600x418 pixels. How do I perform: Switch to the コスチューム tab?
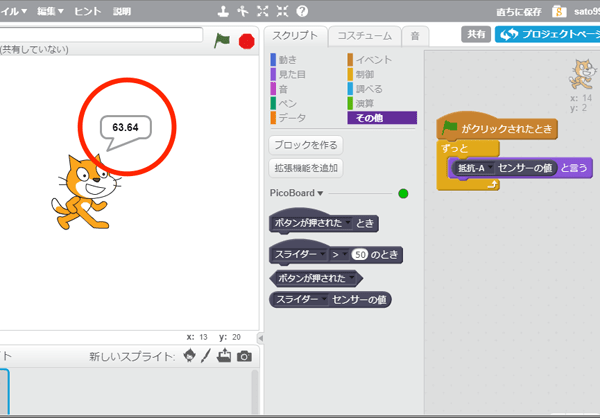tap(364, 36)
